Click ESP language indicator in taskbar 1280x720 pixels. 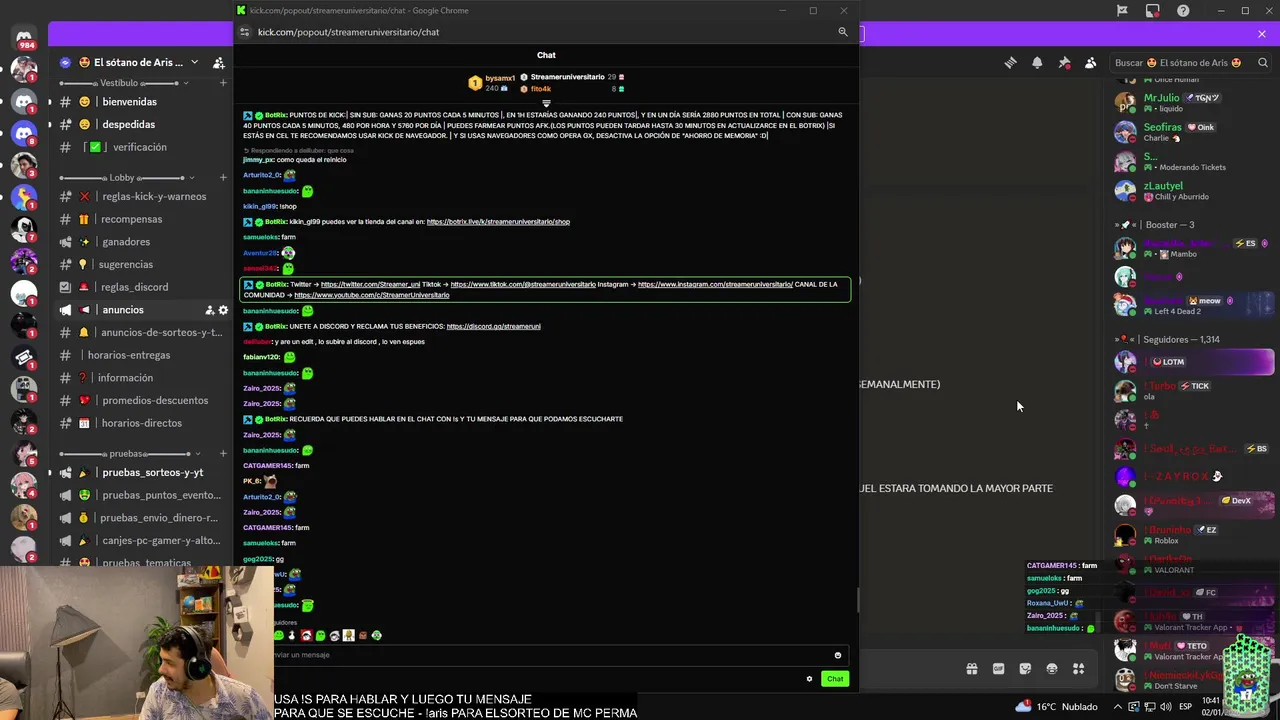(1186, 706)
